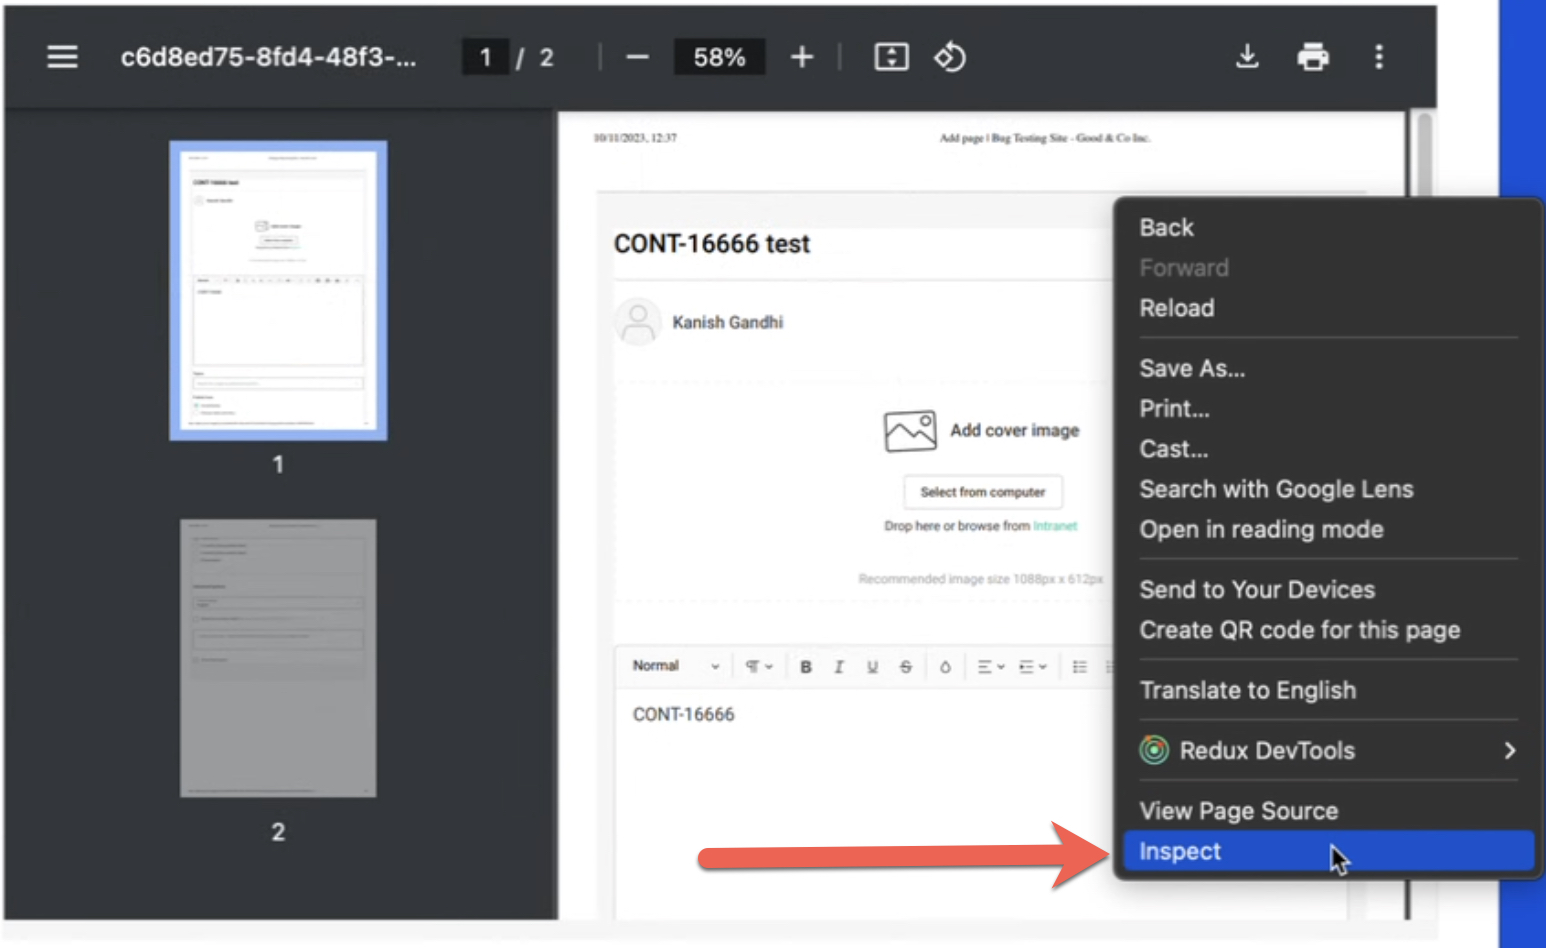Click the Select from computer button
Image resolution: width=1546 pixels, height=948 pixels.
[982, 492]
